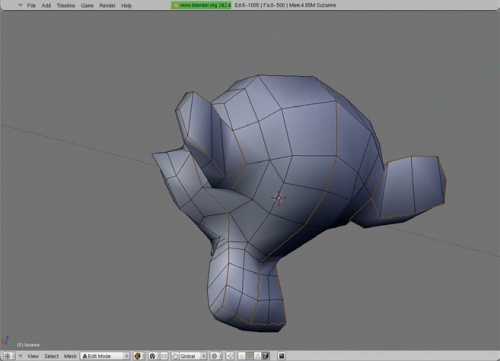Open the viewport Select menu
The image size is (500, 361).
click(x=51, y=356)
